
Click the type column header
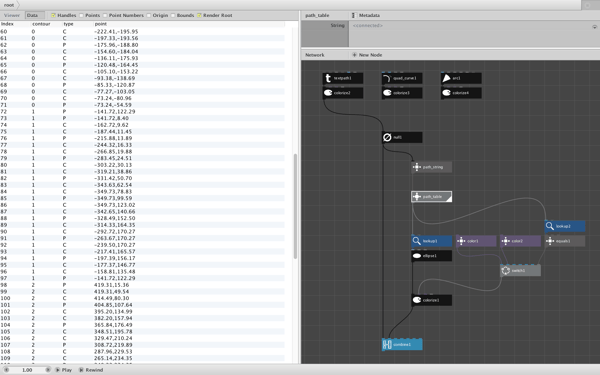pyautogui.click(x=68, y=24)
